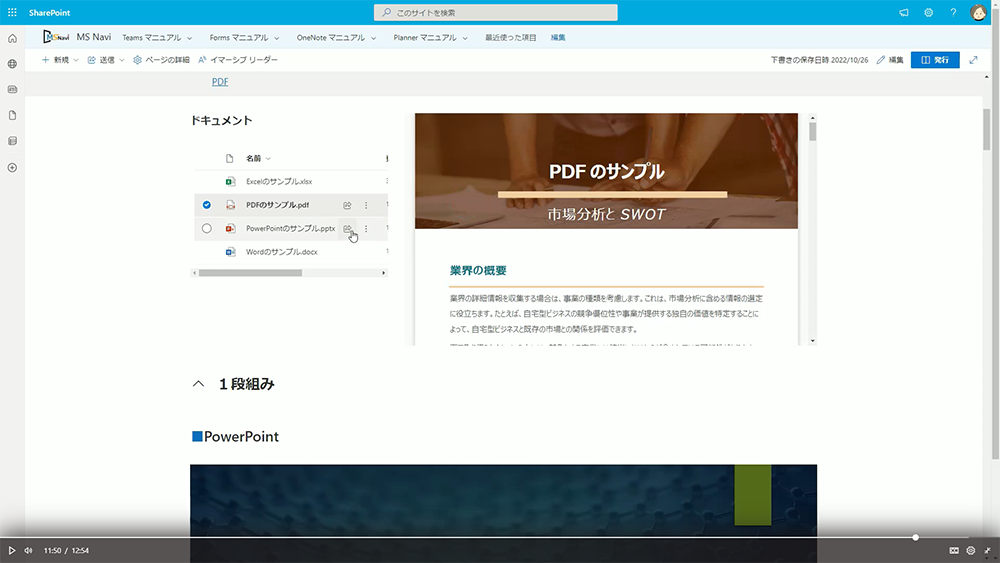
Task: Click the video progress bar
Action: (500, 537)
